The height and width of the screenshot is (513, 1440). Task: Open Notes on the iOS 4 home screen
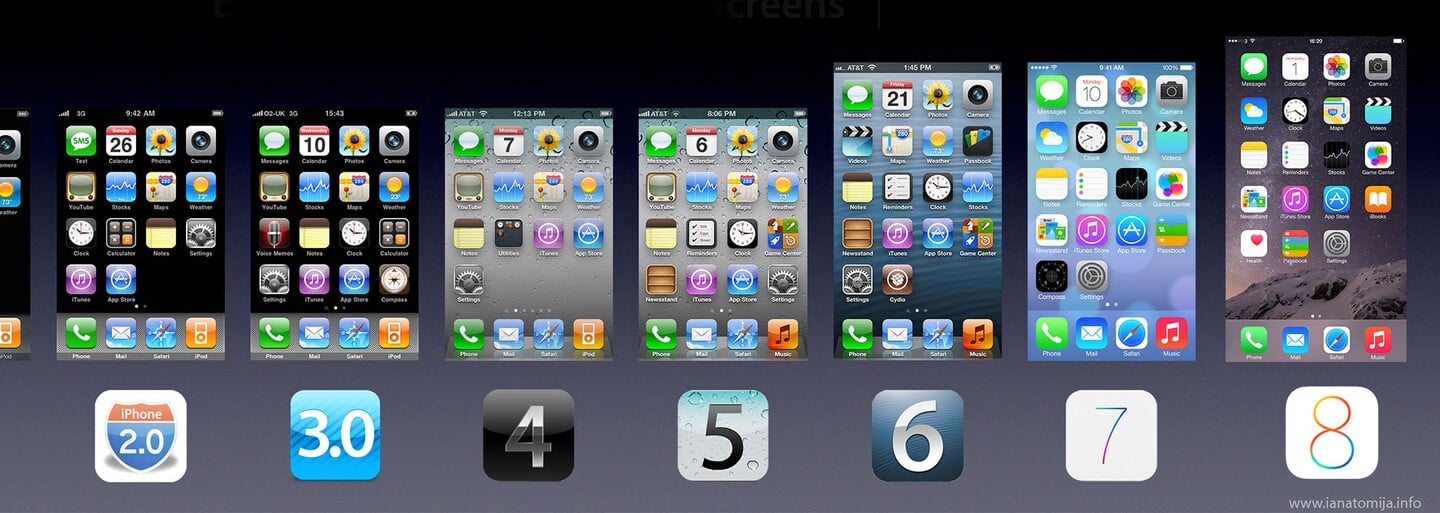(x=468, y=233)
